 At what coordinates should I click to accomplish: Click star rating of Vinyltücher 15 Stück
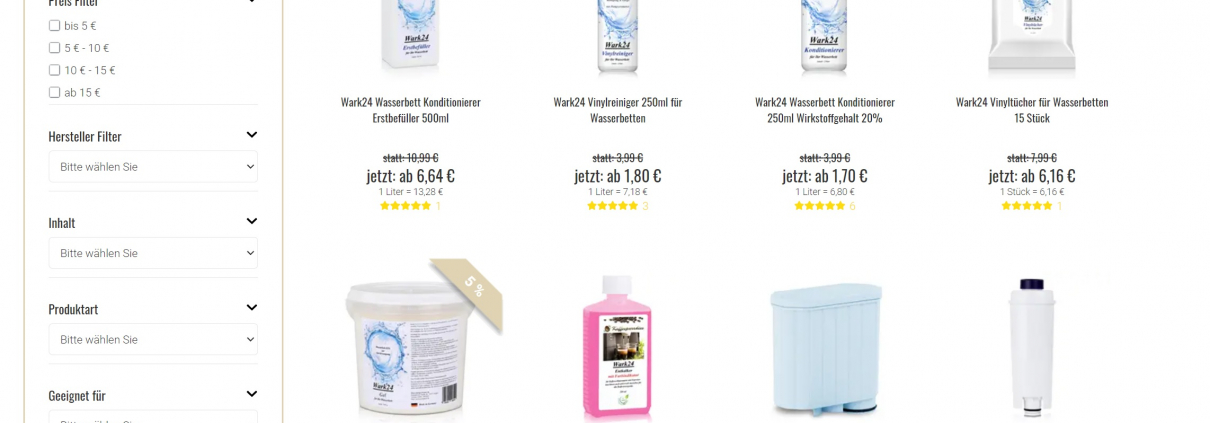[1026, 206]
